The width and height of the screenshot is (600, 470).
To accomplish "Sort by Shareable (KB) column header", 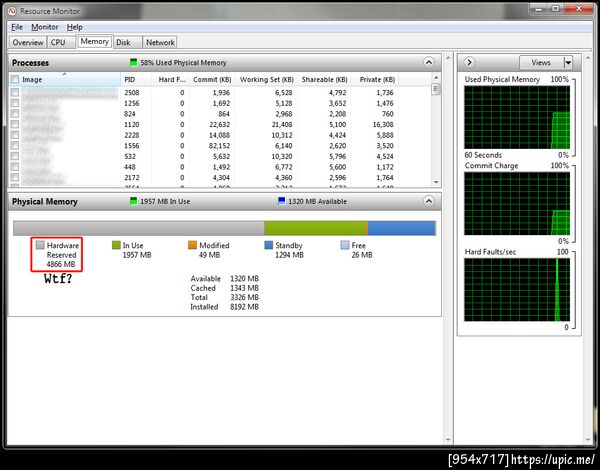I will (324, 80).
